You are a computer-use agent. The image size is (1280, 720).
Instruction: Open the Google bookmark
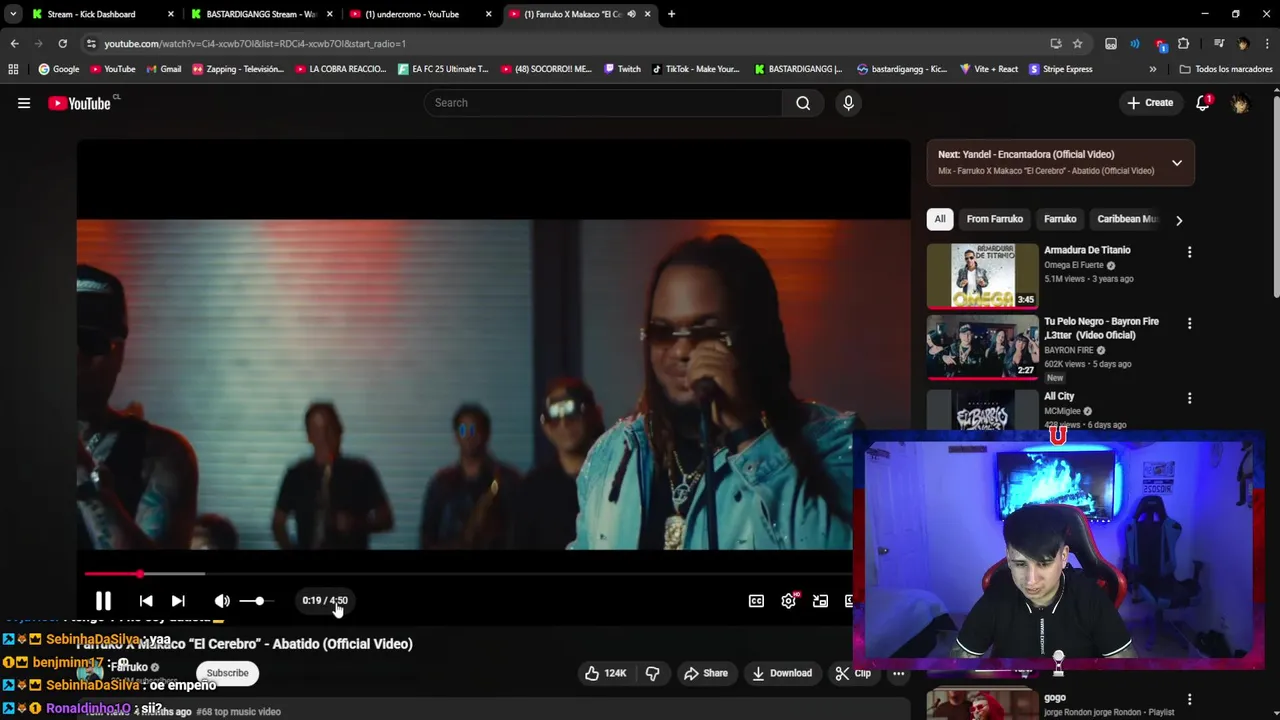(x=59, y=69)
